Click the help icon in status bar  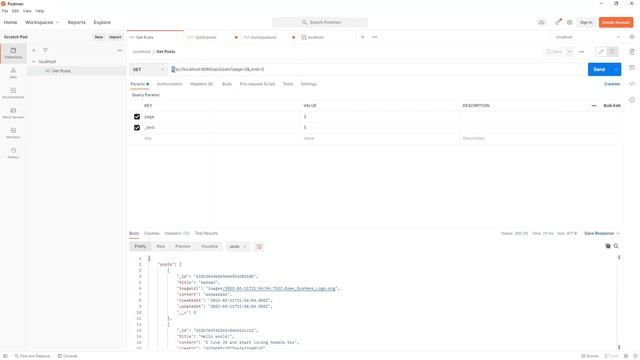[x=635, y=356]
